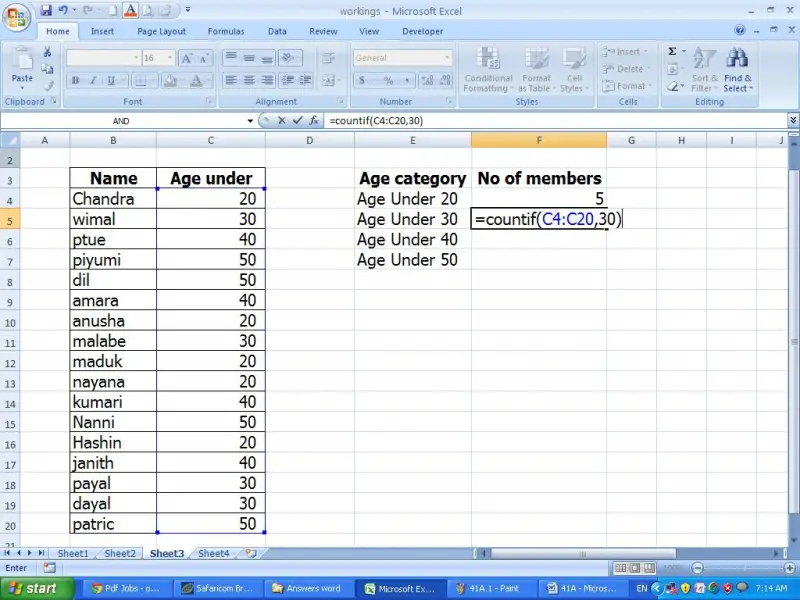The height and width of the screenshot is (600, 800).
Task: Click the Font Color icon in Quick Access
Action: point(131,10)
